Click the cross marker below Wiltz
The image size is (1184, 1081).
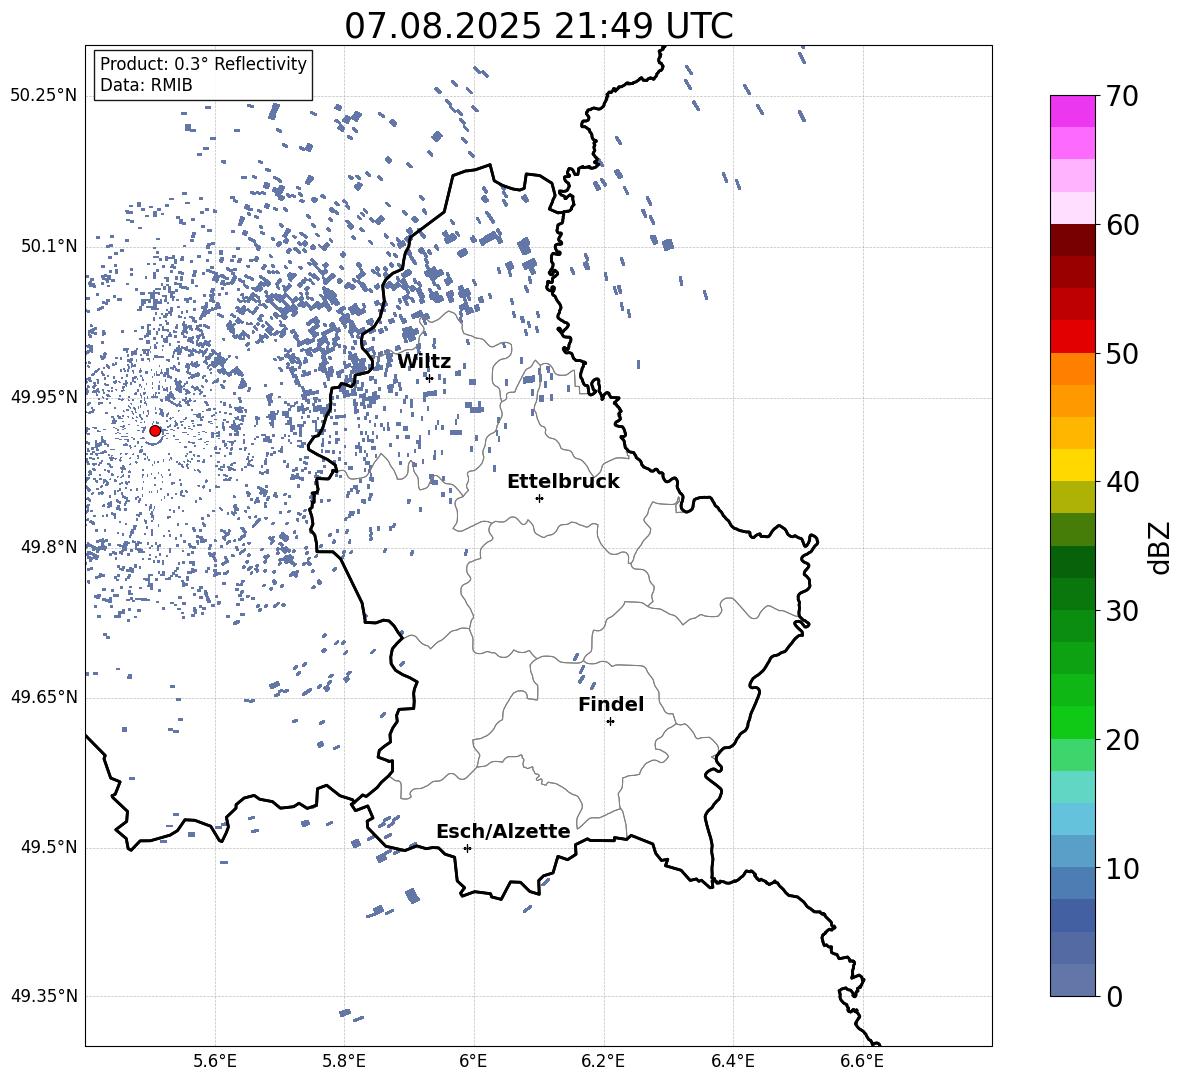(x=430, y=378)
